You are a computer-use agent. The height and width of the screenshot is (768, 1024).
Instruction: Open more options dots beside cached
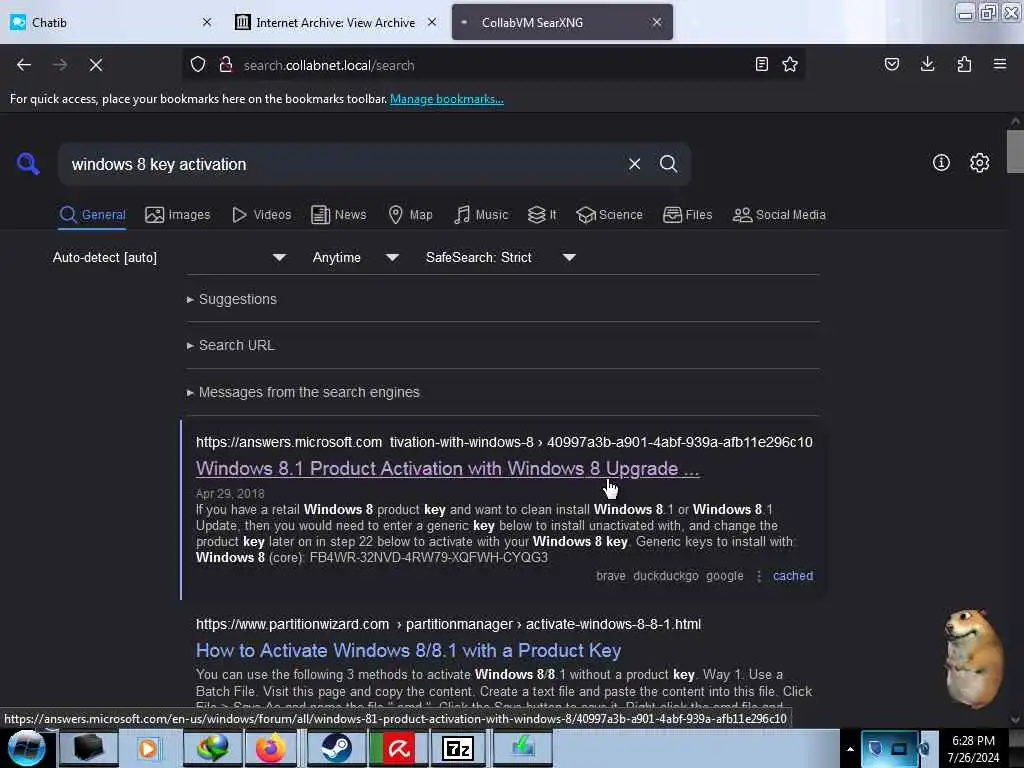pyautogui.click(x=759, y=576)
